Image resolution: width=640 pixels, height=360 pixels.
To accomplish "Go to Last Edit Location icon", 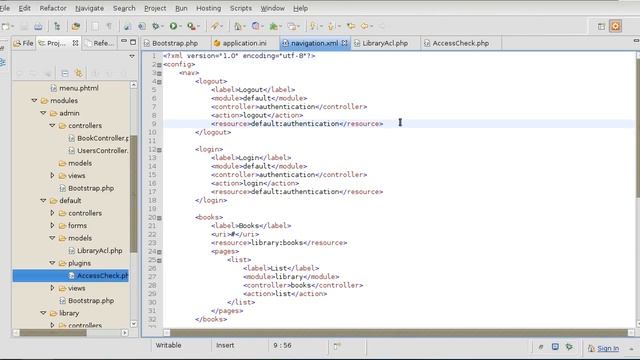I will click(x=351, y=27).
